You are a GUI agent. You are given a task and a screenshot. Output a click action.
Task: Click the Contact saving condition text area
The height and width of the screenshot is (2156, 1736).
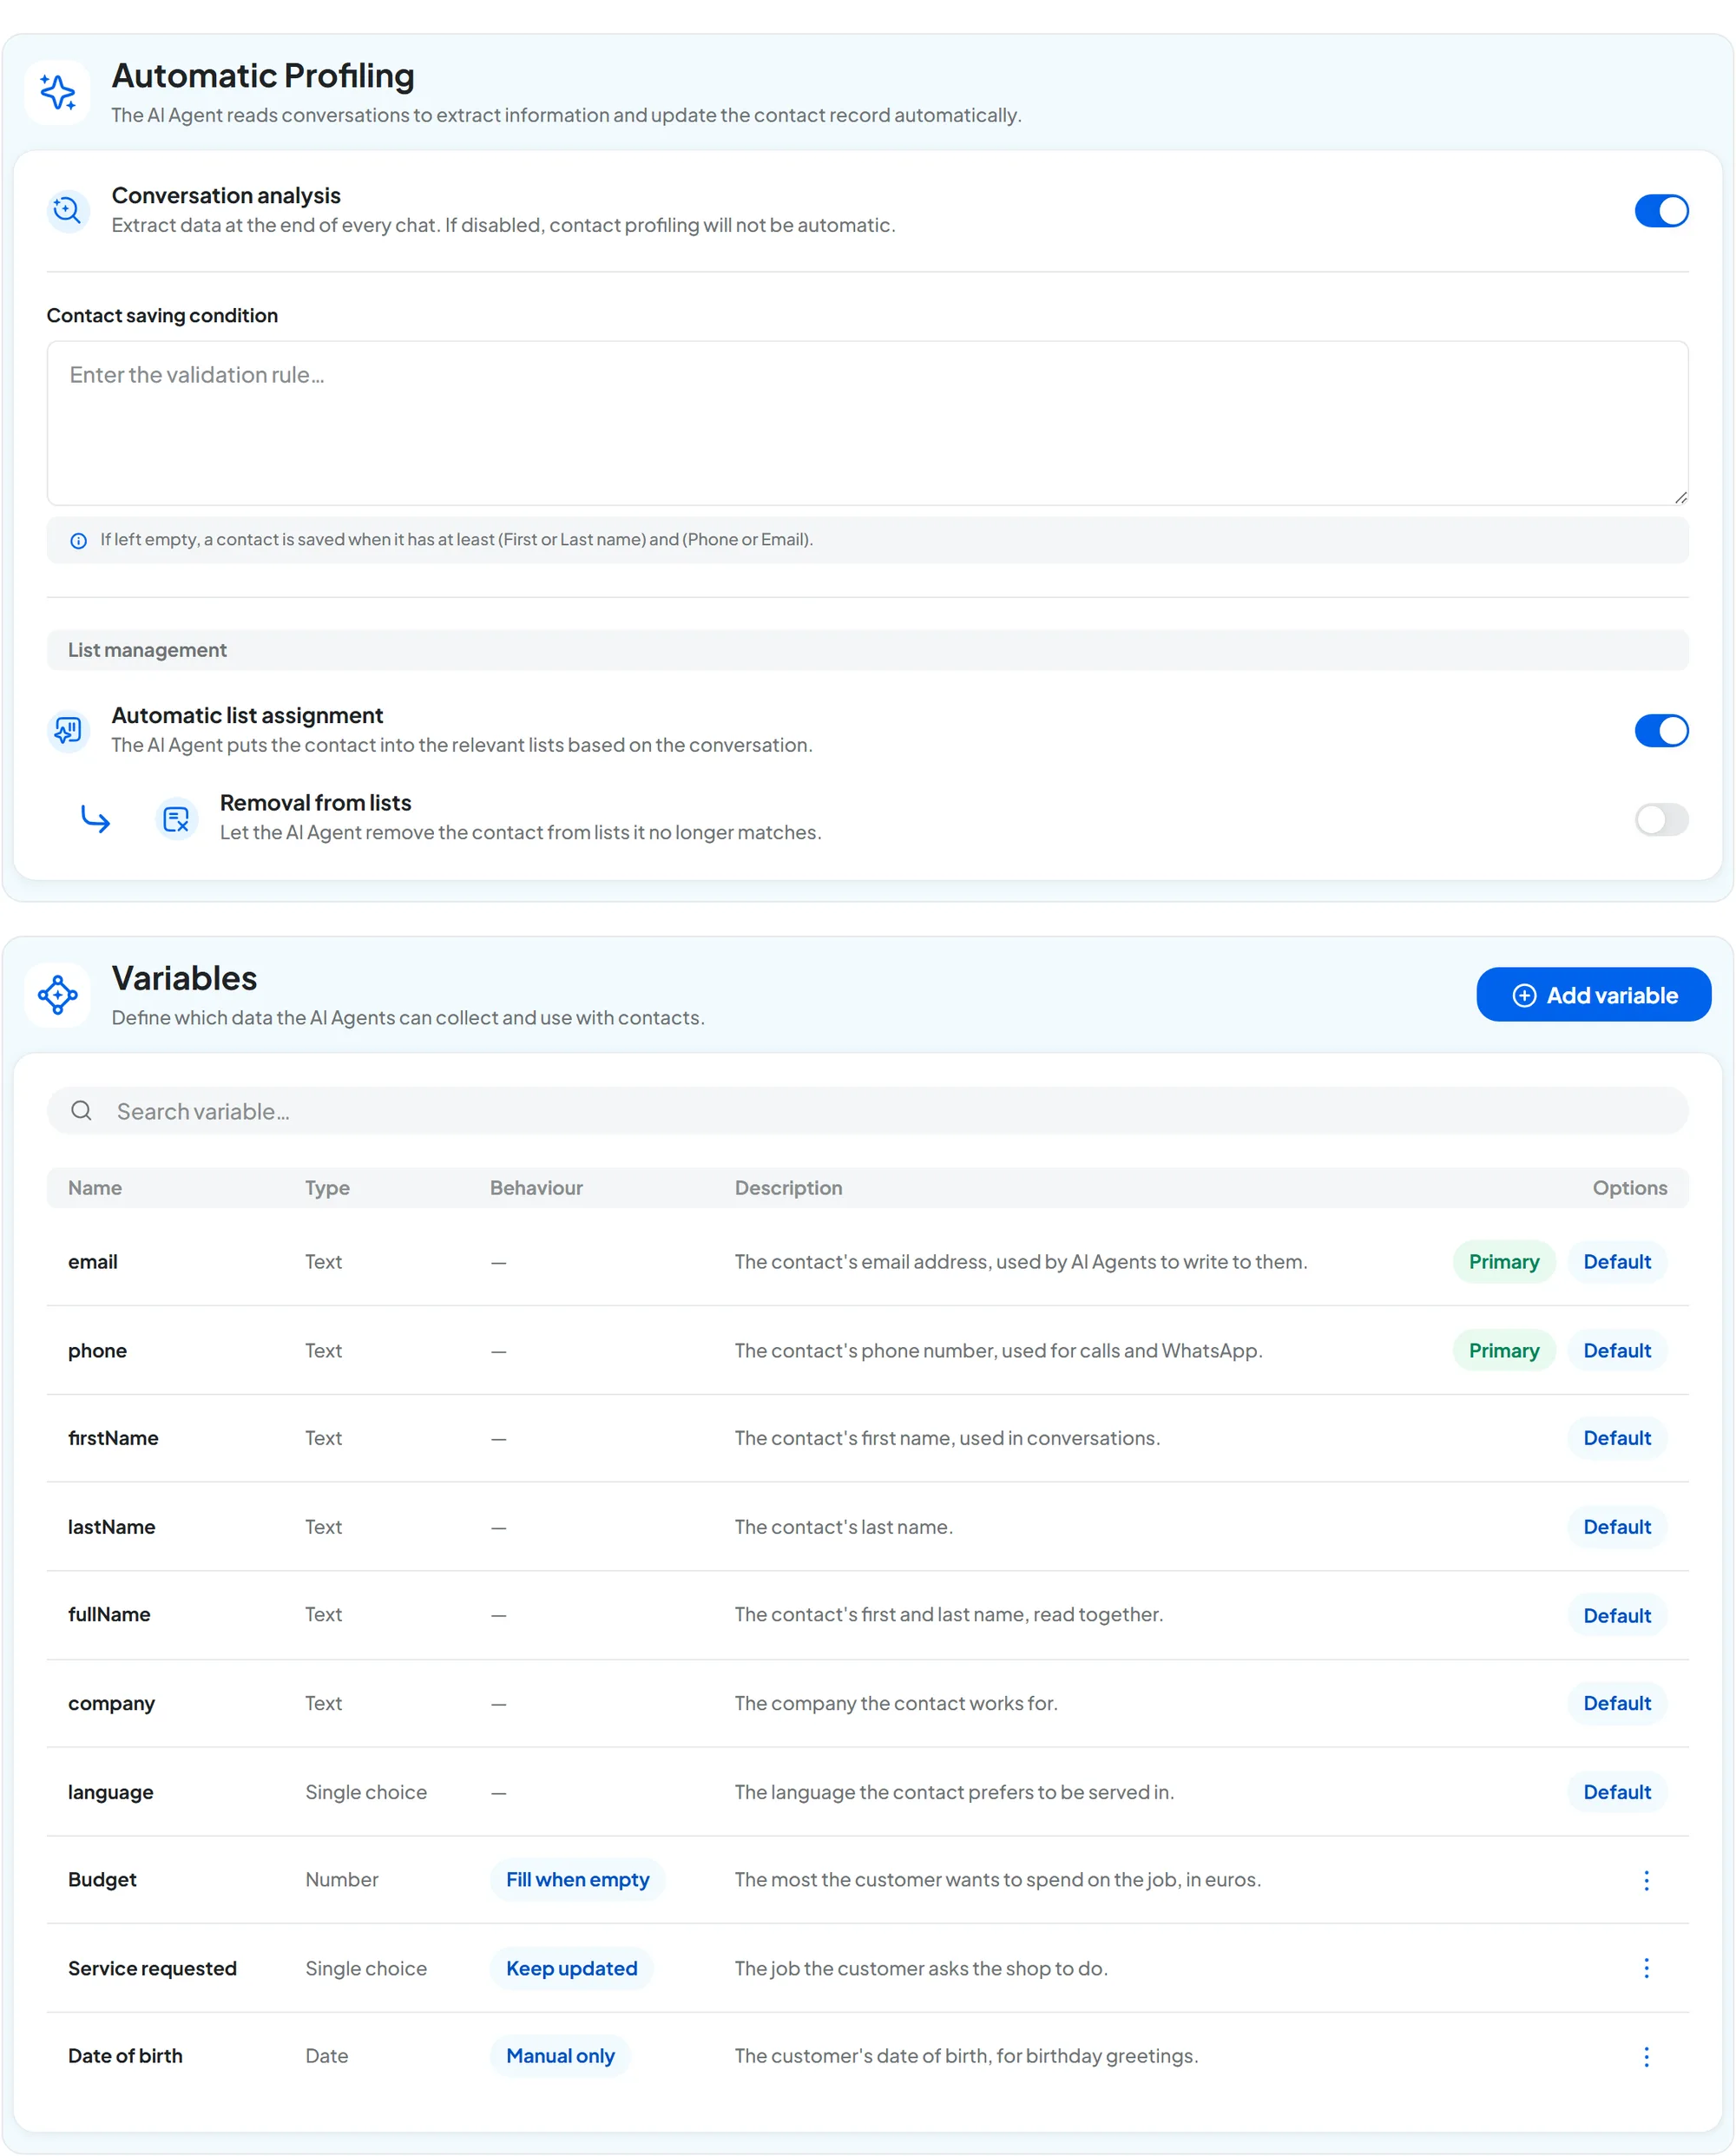pyautogui.click(x=867, y=423)
